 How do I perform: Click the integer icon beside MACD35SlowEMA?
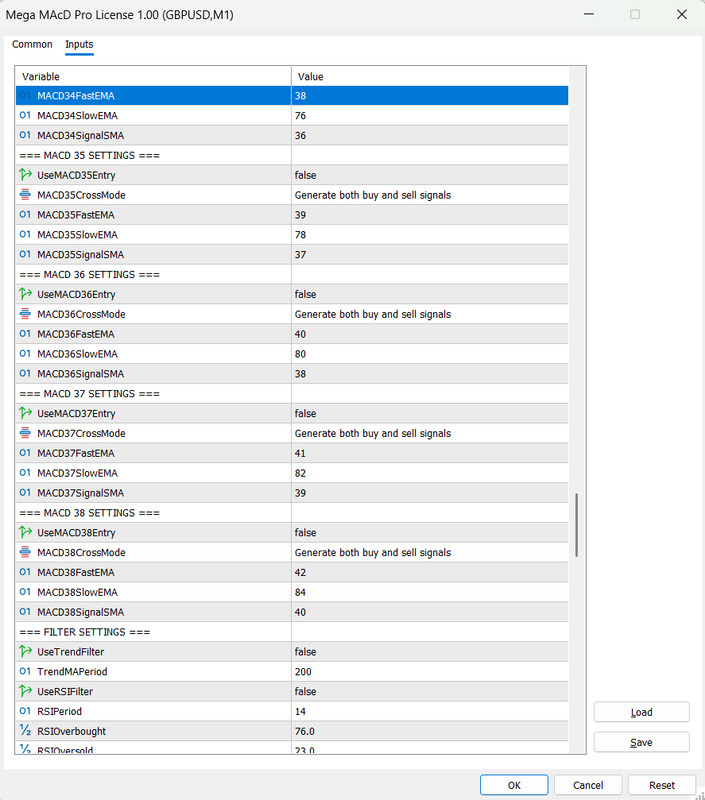25,235
